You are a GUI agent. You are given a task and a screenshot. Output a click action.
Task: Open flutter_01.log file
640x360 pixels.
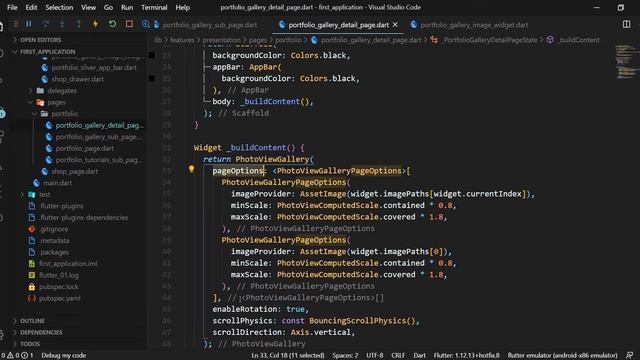tap(59, 275)
